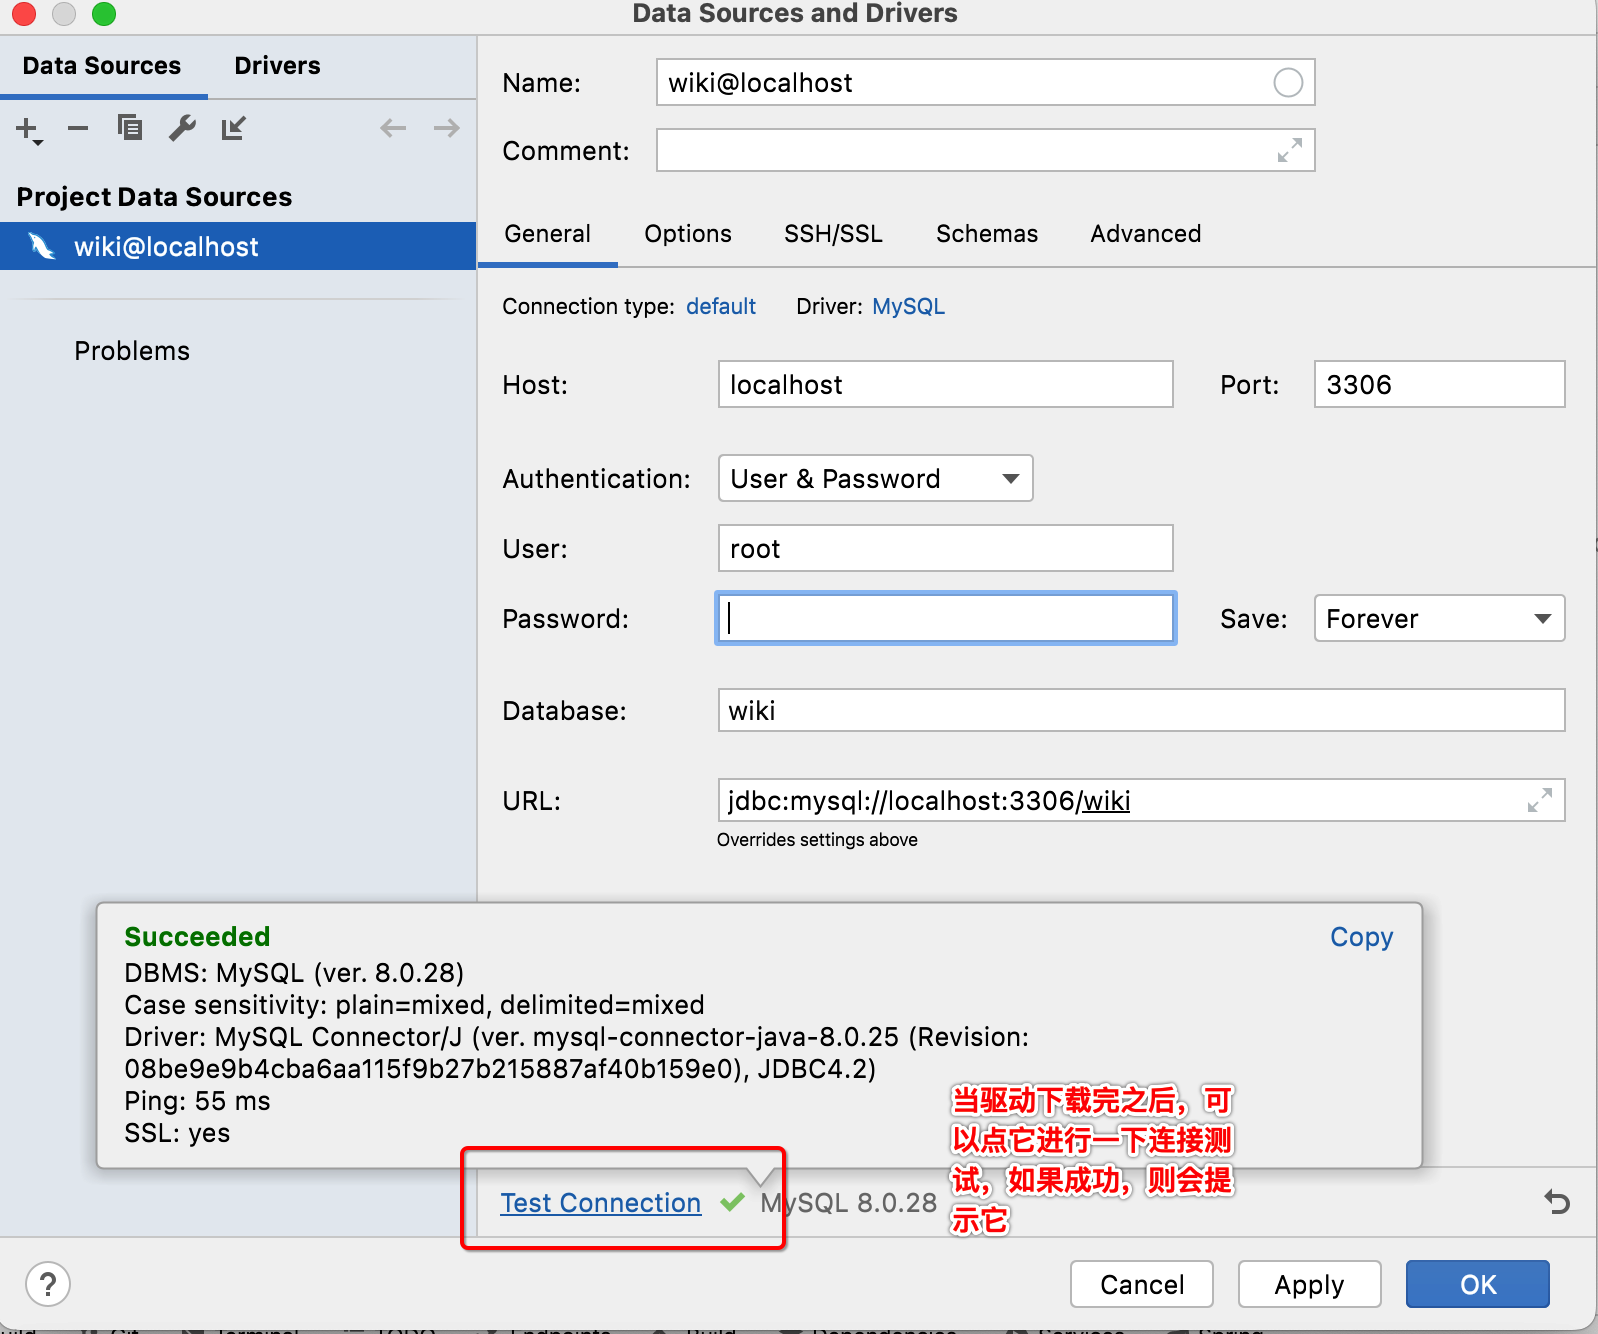Click the Succeeded status text
The image size is (1598, 1334).
coord(197,936)
